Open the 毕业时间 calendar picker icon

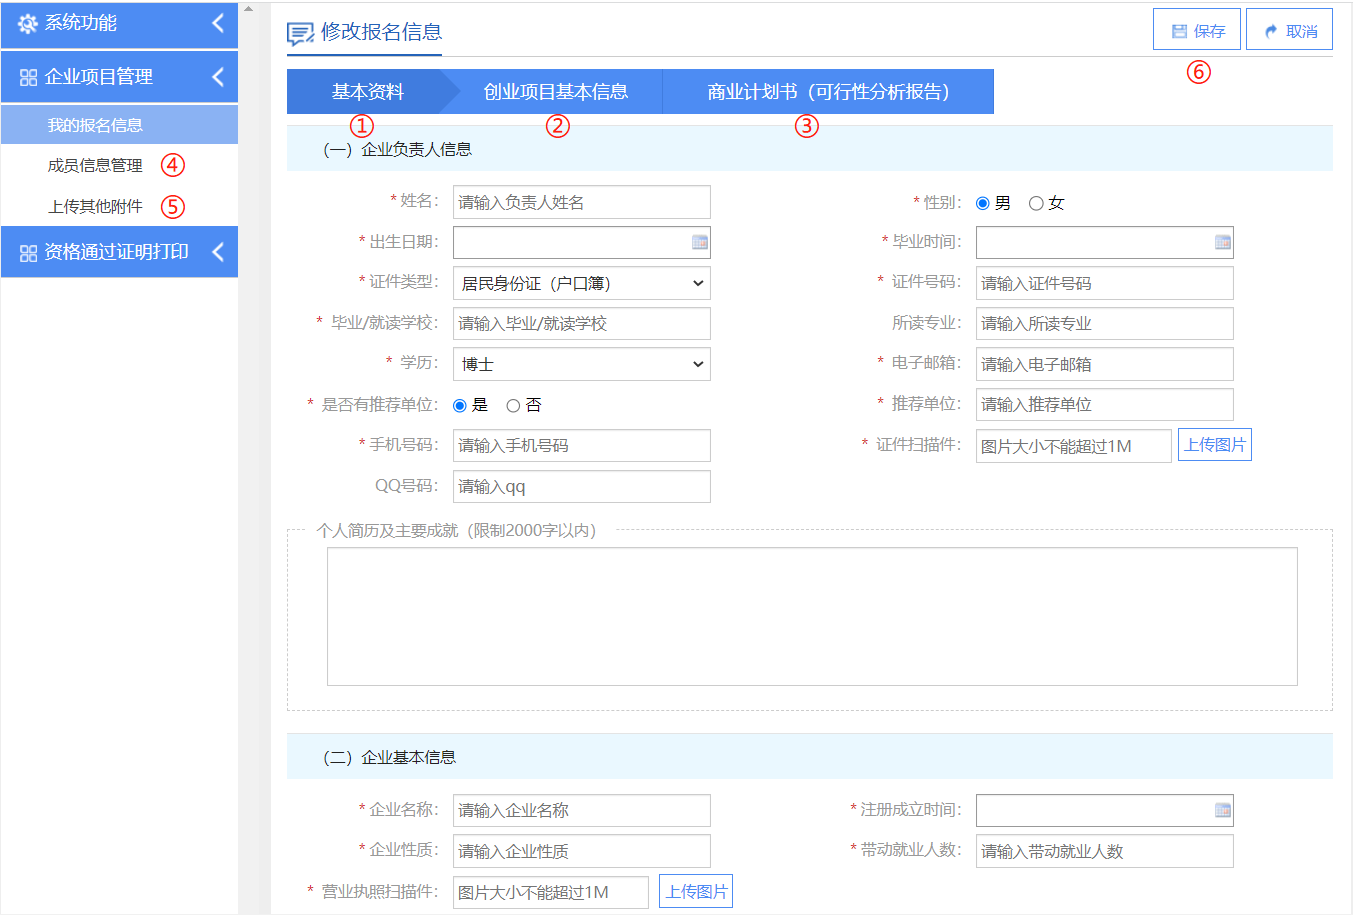tap(1223, 242)
